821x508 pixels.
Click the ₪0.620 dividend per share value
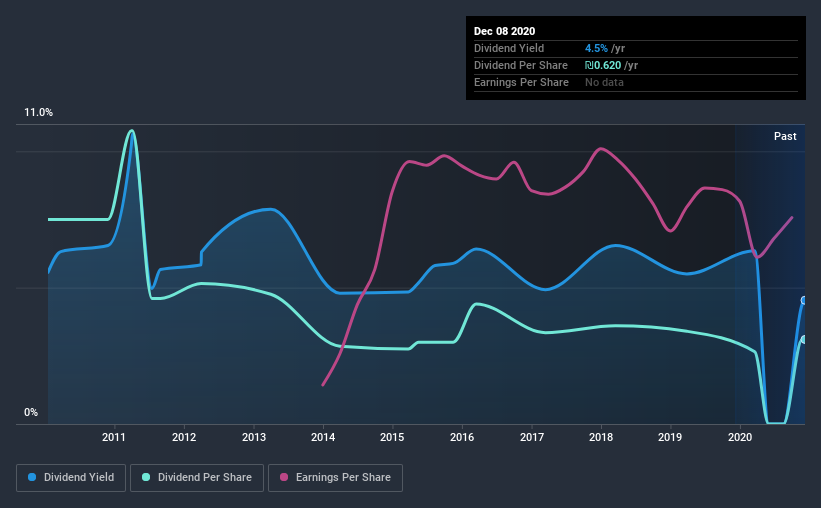point(603,65)
